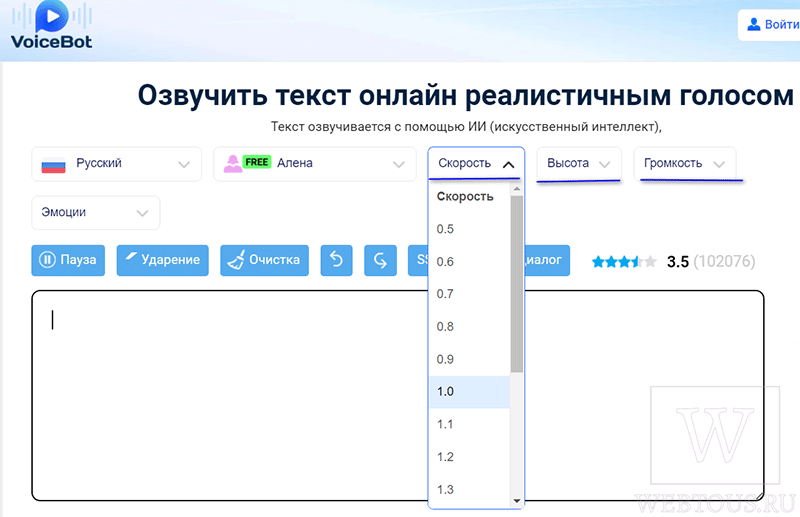Click the speed list scrollbar thumb
Screen dimensions: 800x517
pyautogui.click(x=516, y=284)
